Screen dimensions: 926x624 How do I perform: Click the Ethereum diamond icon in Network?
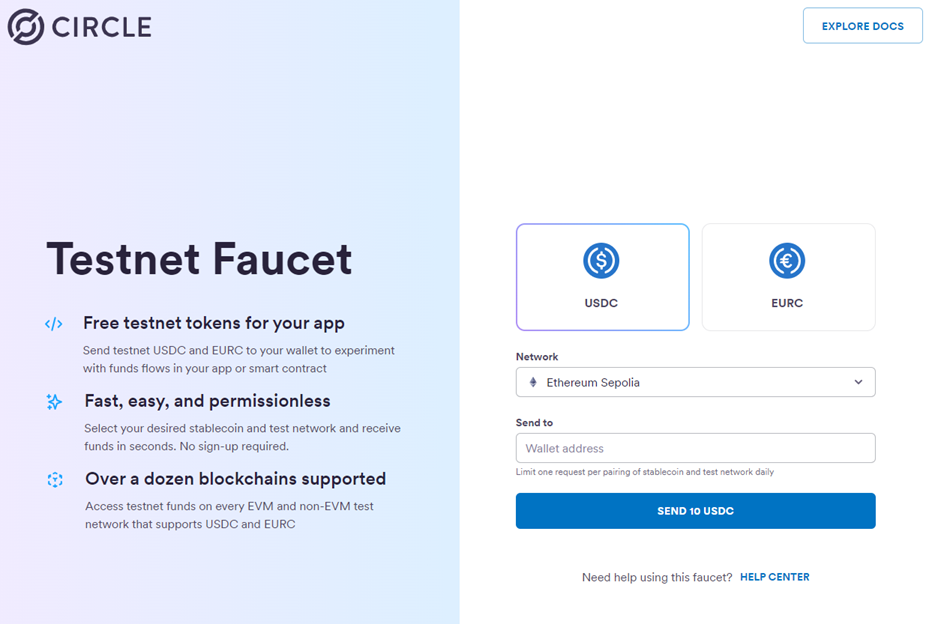[x=533, y=382]
